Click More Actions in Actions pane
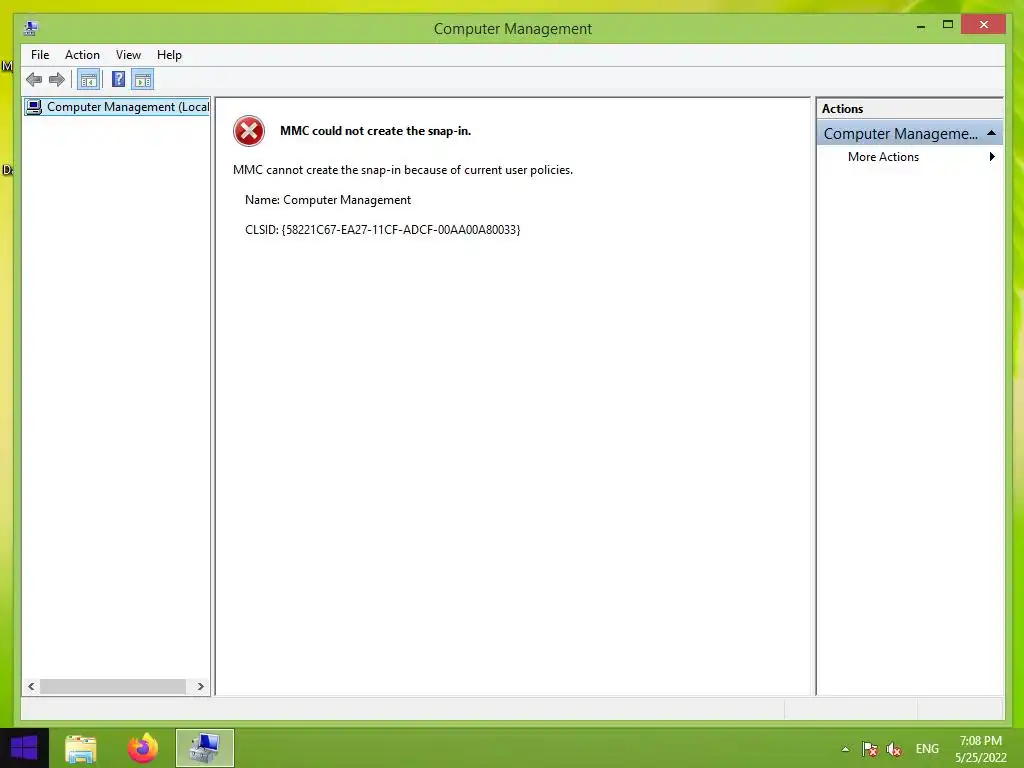1024x768 pixels. tap(883, 157)
